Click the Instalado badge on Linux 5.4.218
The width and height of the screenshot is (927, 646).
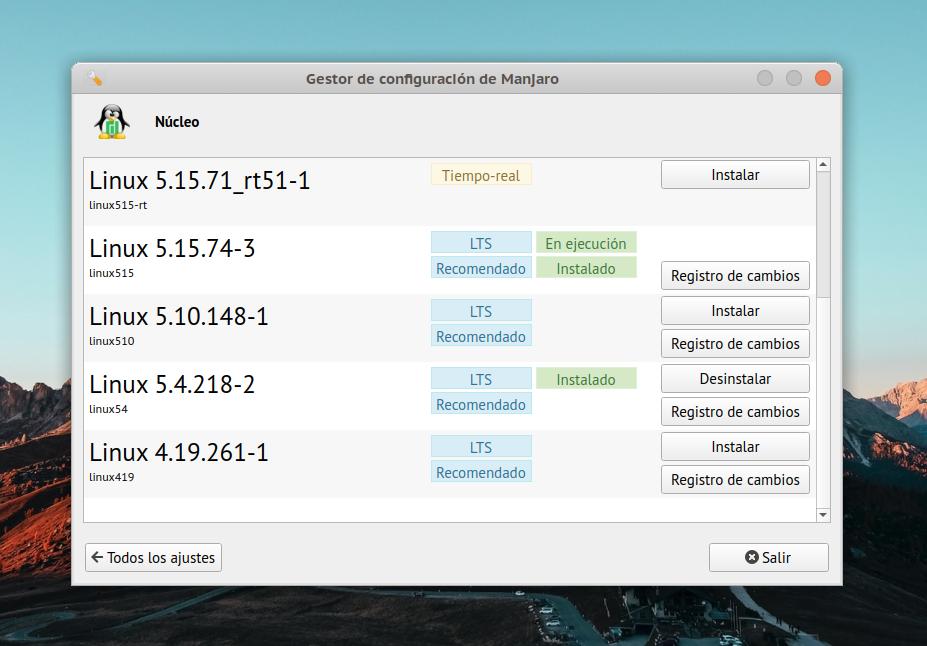coord(586,379)
